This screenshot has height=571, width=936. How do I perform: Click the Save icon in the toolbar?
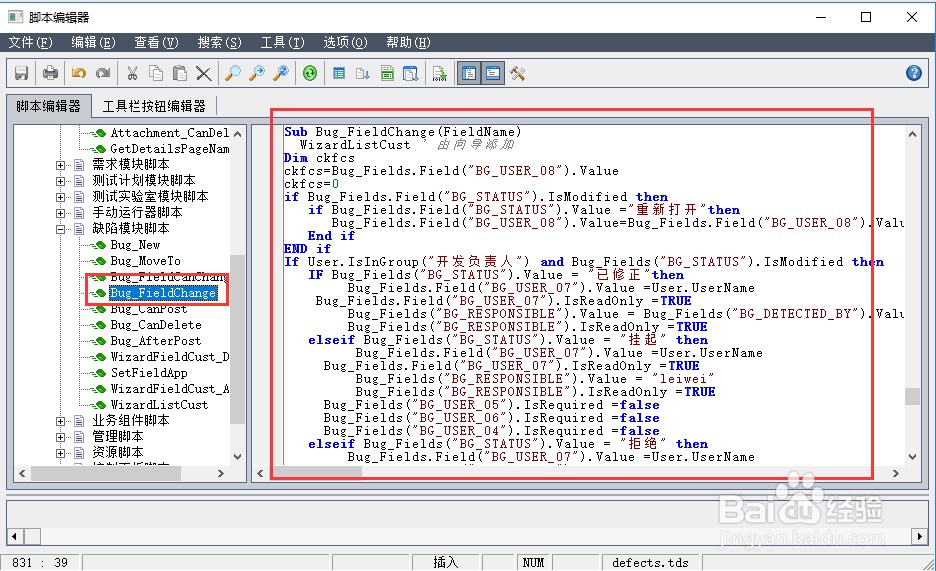click(21, 73)
